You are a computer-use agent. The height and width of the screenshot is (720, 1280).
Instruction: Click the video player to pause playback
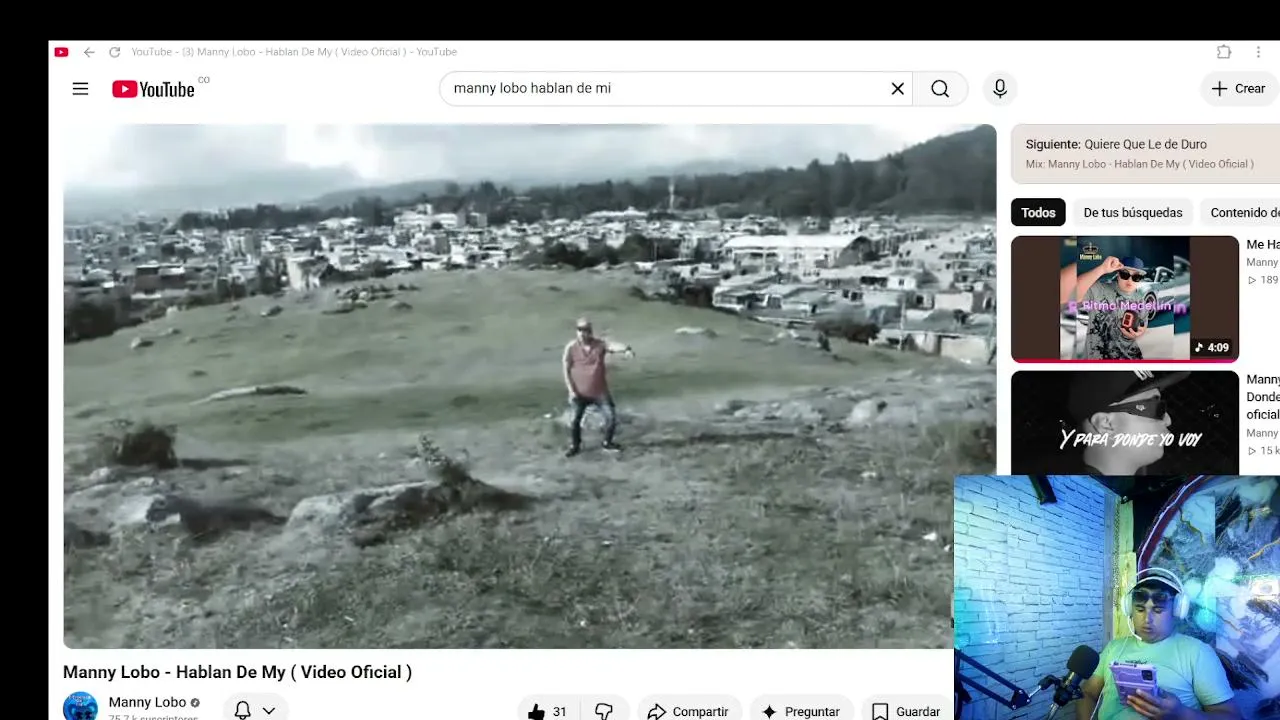point(530,386)
